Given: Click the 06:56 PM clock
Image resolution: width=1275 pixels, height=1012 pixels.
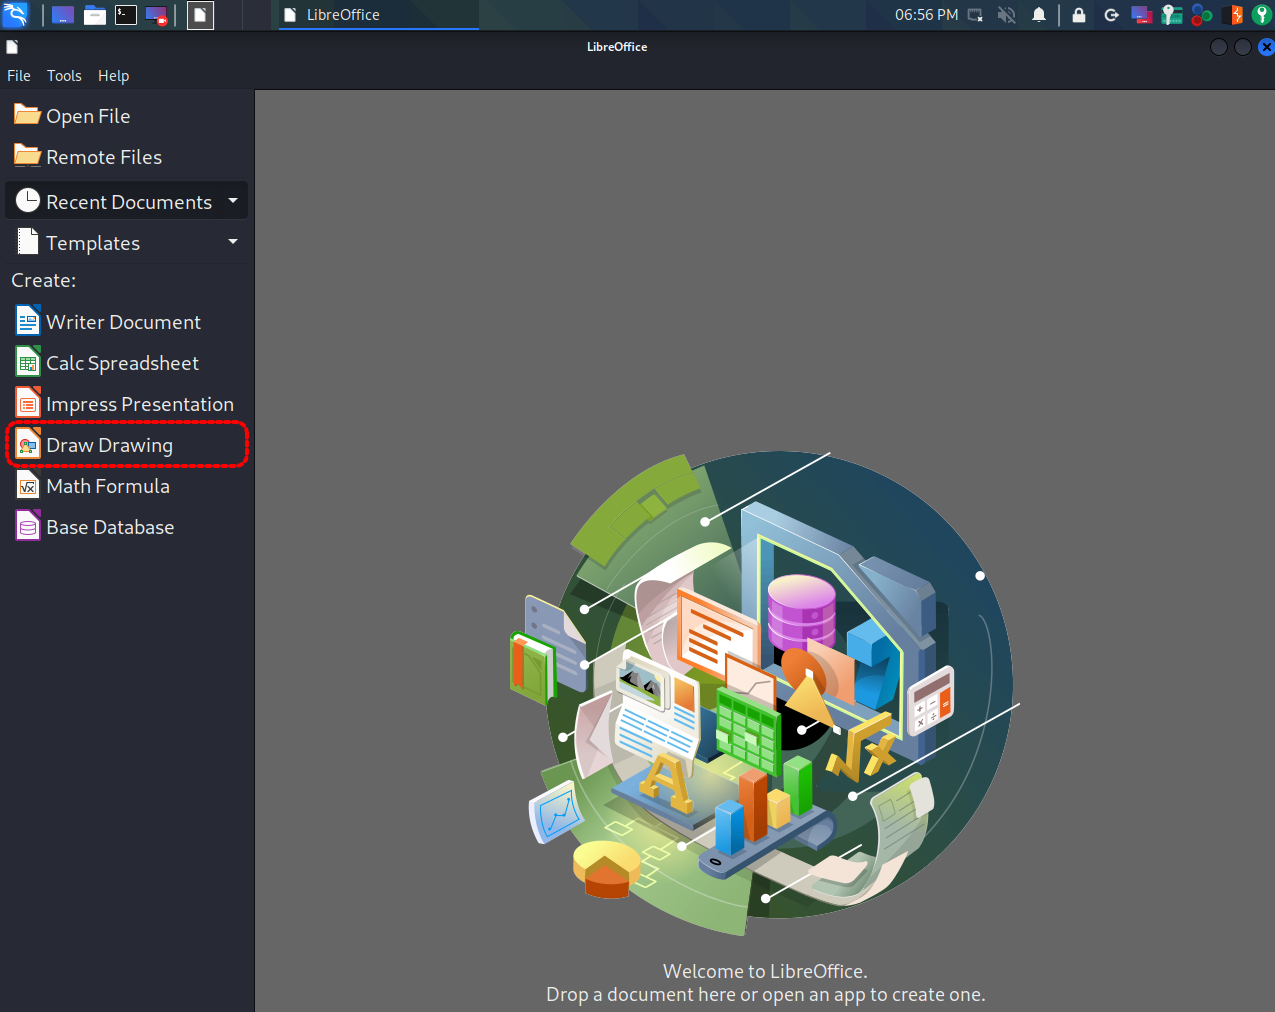Looking at the screenshot, I should 926,15.
